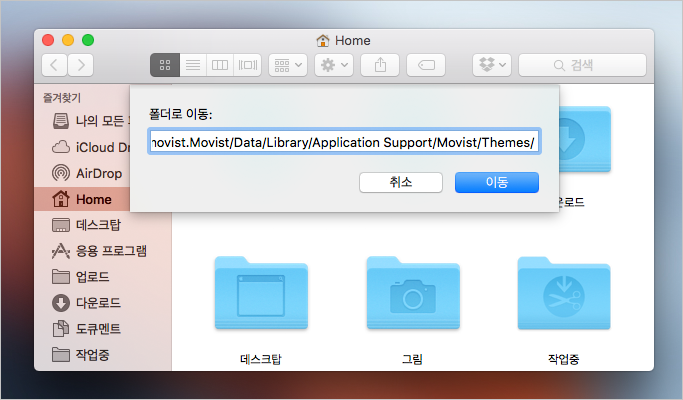
Task: Open the gear action menu
Action: (x=334, y=65)
